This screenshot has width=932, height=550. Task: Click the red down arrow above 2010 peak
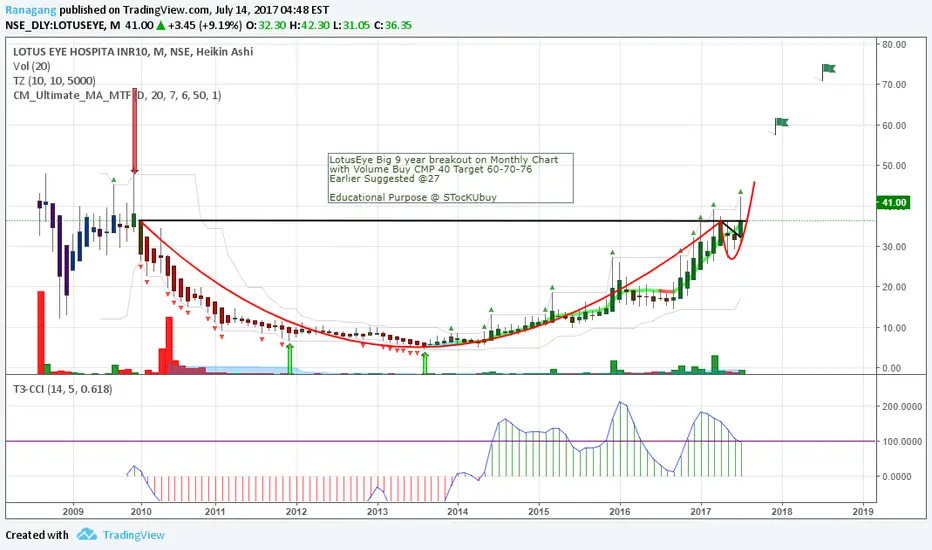pyautogui.click(x=135, y=131)
